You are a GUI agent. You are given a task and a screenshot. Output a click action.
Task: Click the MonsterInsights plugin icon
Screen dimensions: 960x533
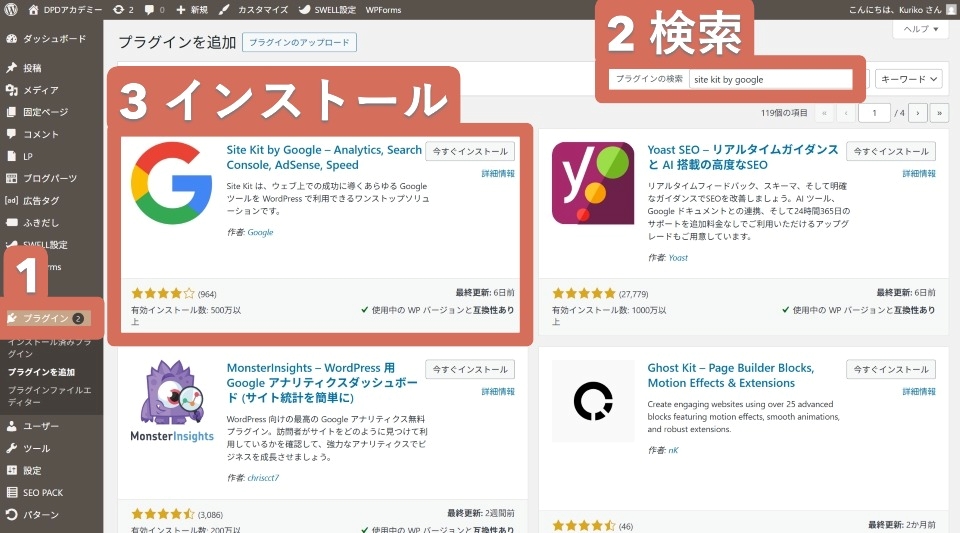(x=171, y=401)
